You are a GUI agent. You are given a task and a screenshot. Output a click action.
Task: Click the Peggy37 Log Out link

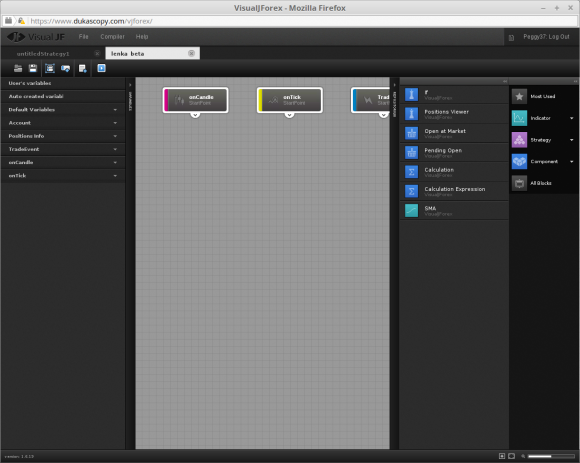[x=546, y=37]
